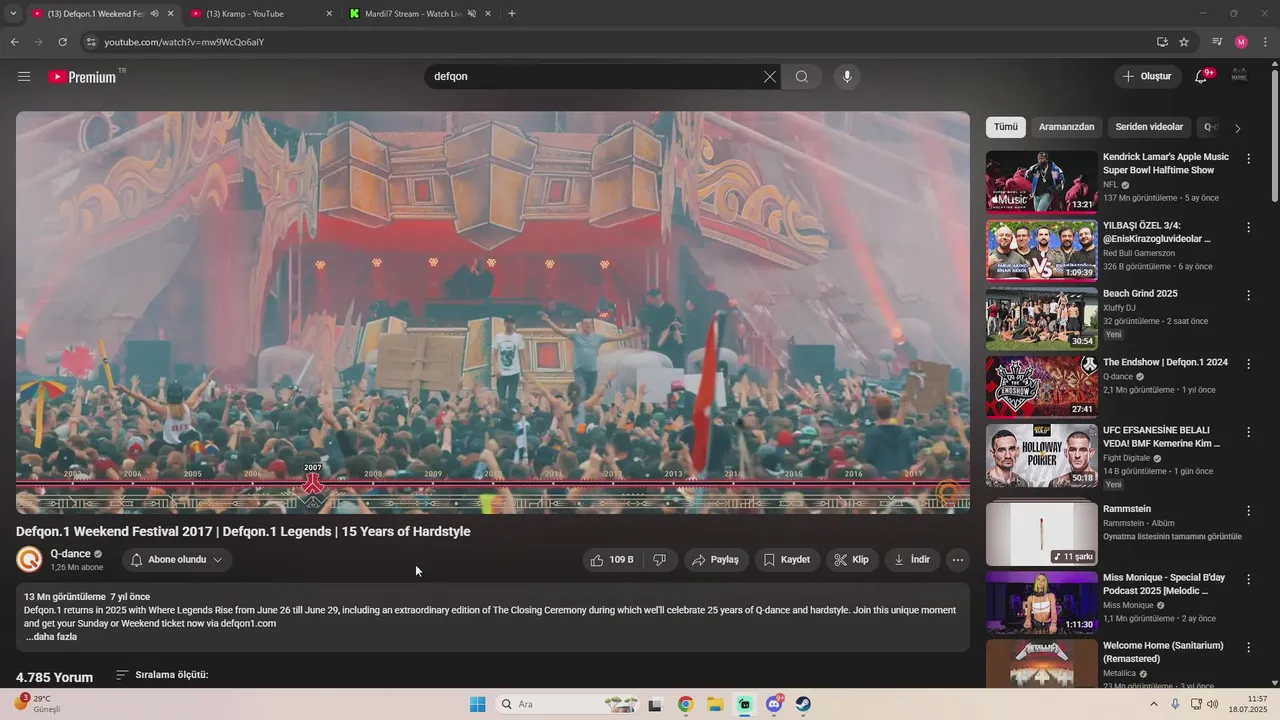The image size is (1280, 720).
Task: Open a new browser tab
Action: point(512,14)
